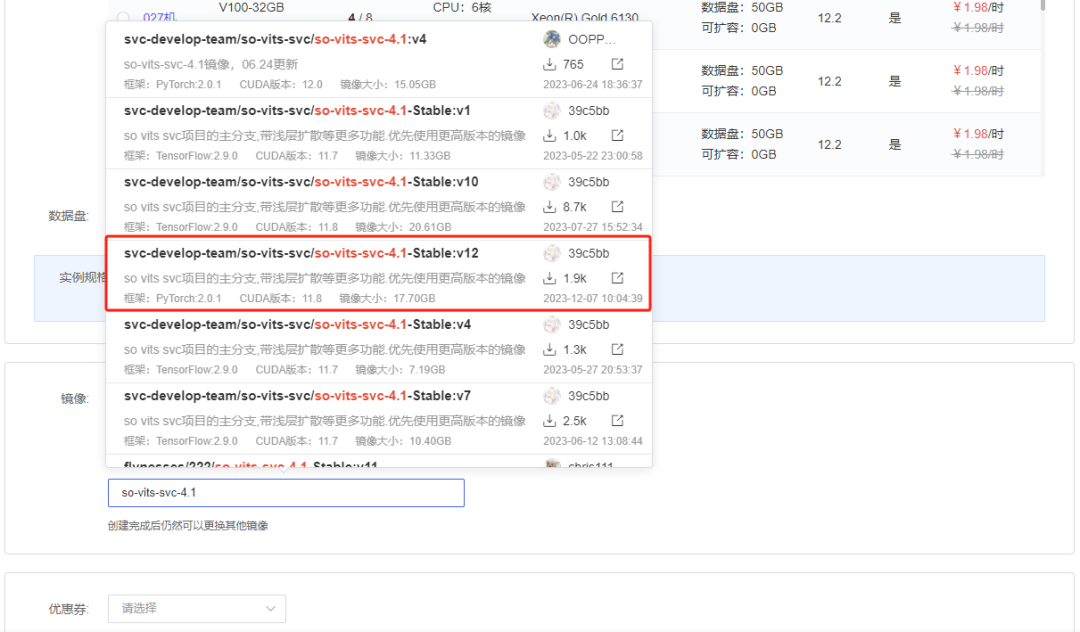This screenshot has height=632, width=1080.
Task: Select image so-vits-svc-4.1-Stable:v12
Action: coord(379,275)
